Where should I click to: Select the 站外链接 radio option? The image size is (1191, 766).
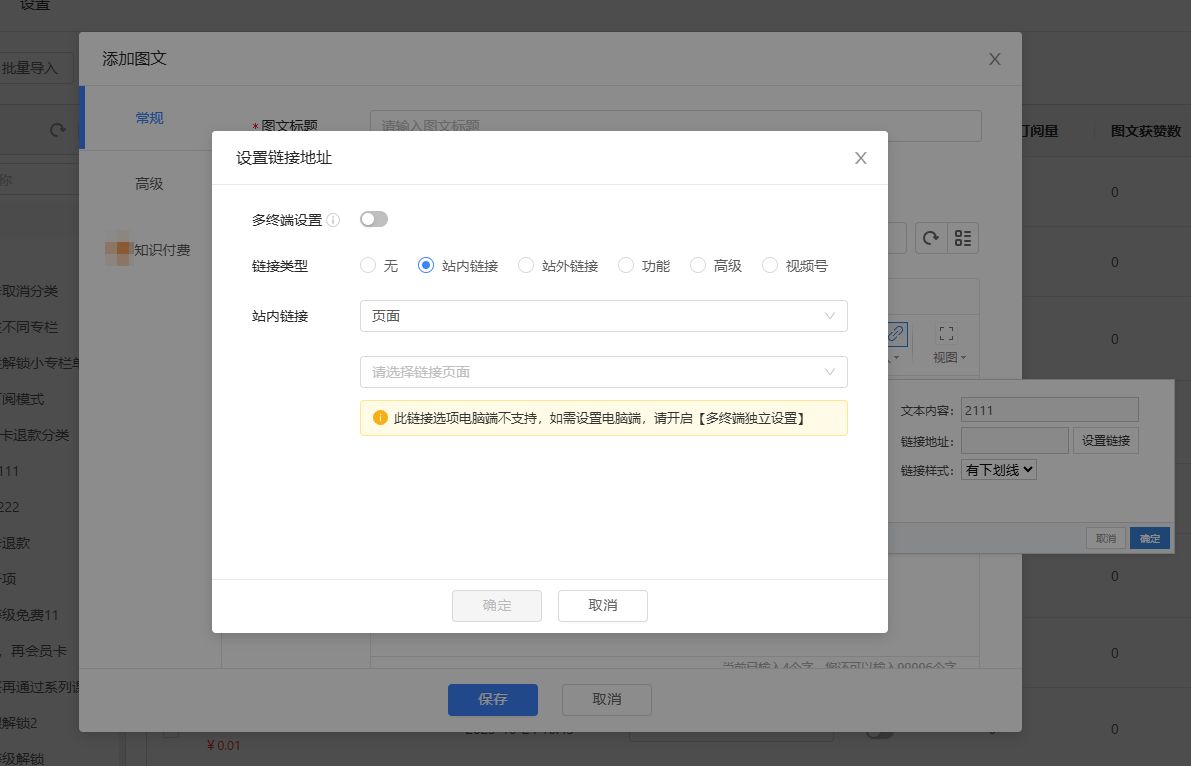click(x=526, y=266)
